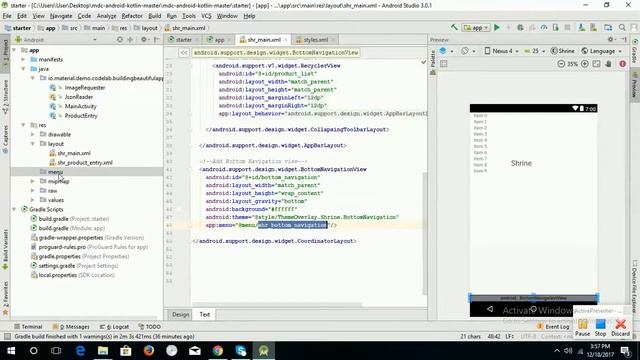Viewport: 640px width, 360px height.
Task: Select the menu folder in project tree
Action: [56, 172]
